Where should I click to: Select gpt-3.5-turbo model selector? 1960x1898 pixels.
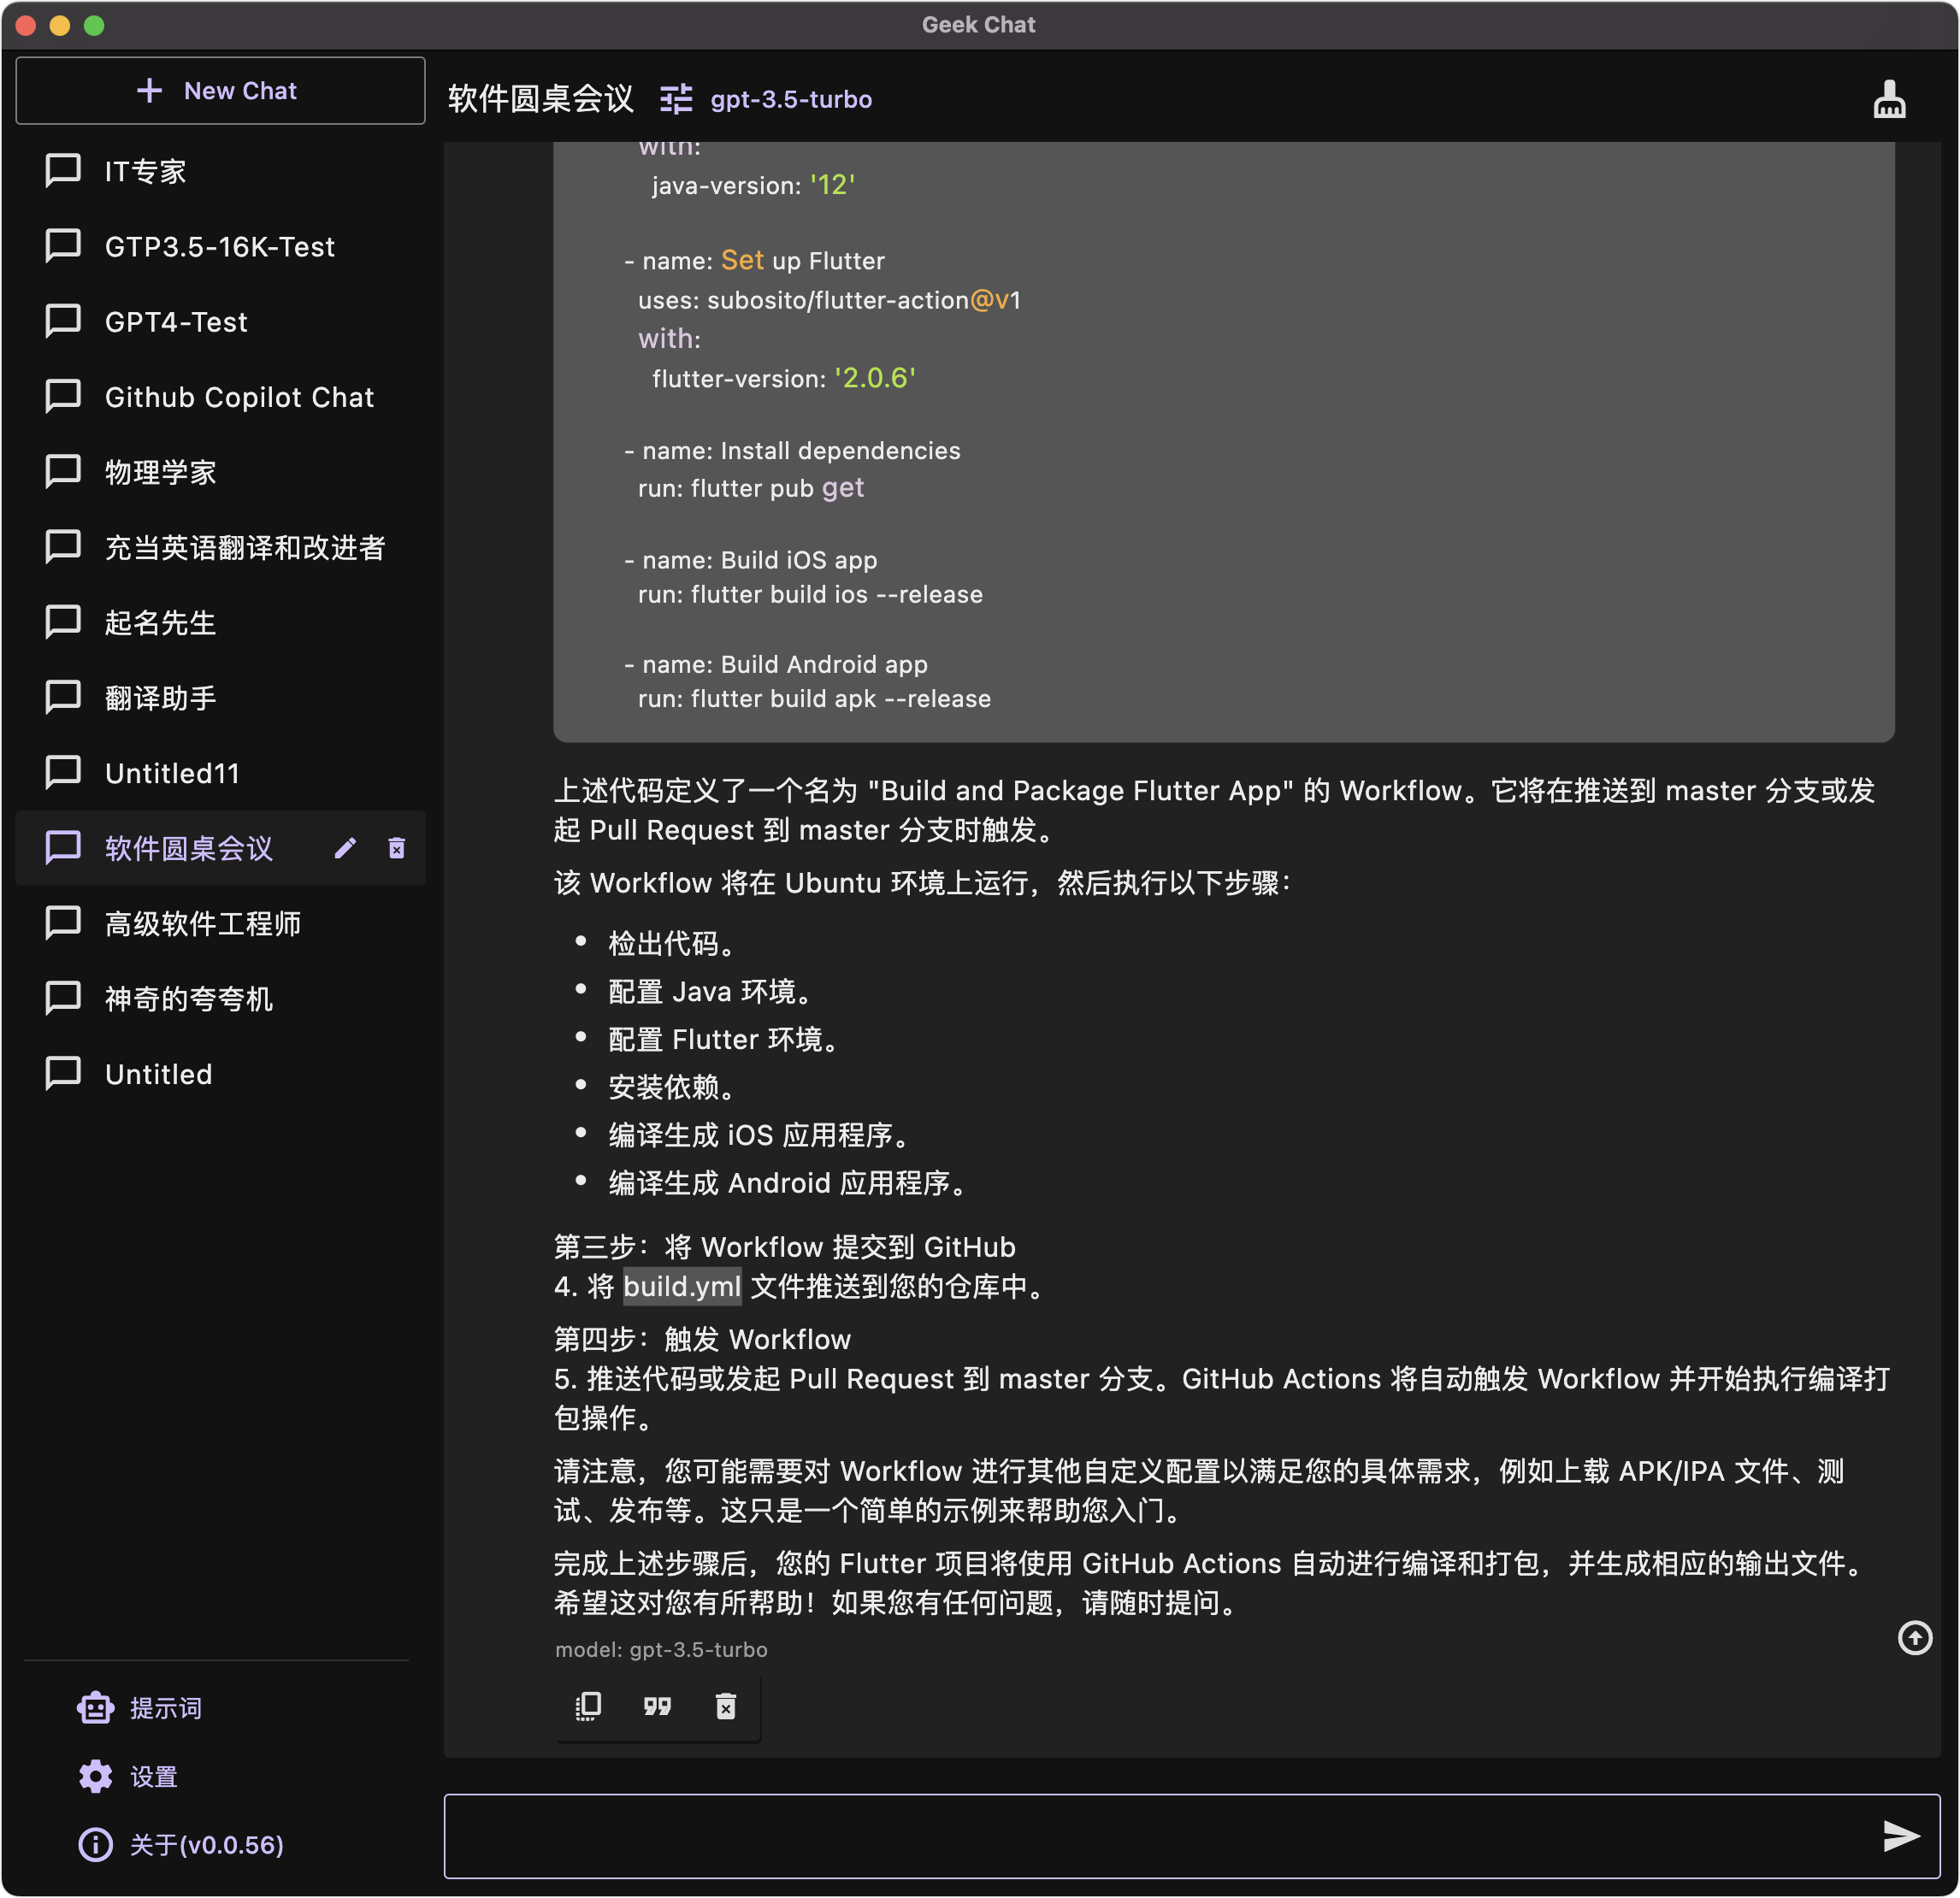(790, 99)
